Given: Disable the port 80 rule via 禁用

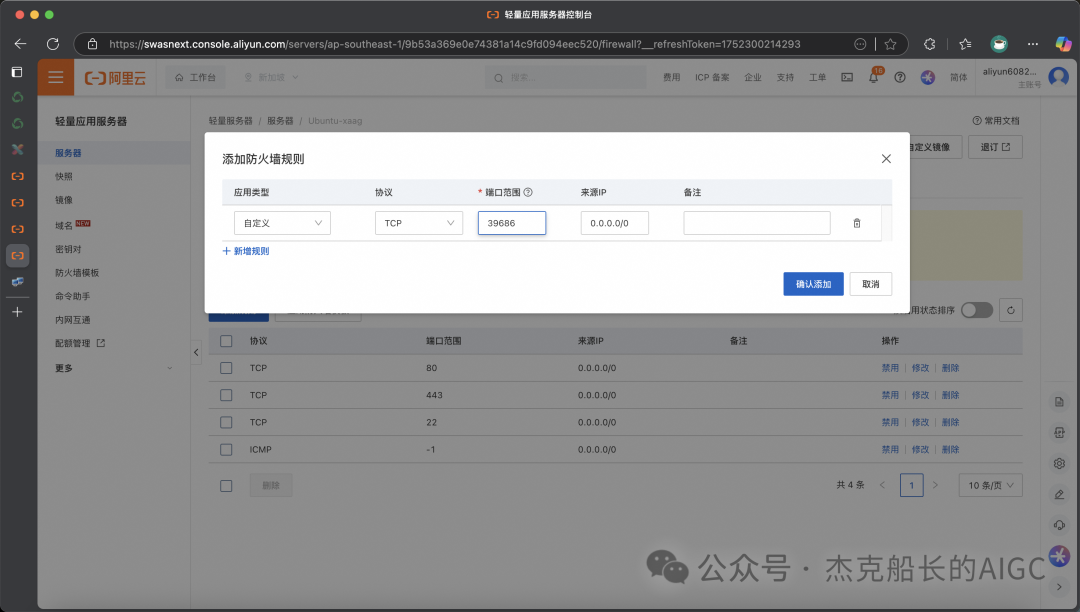Looking at the screenshot, I should [890, 368].
